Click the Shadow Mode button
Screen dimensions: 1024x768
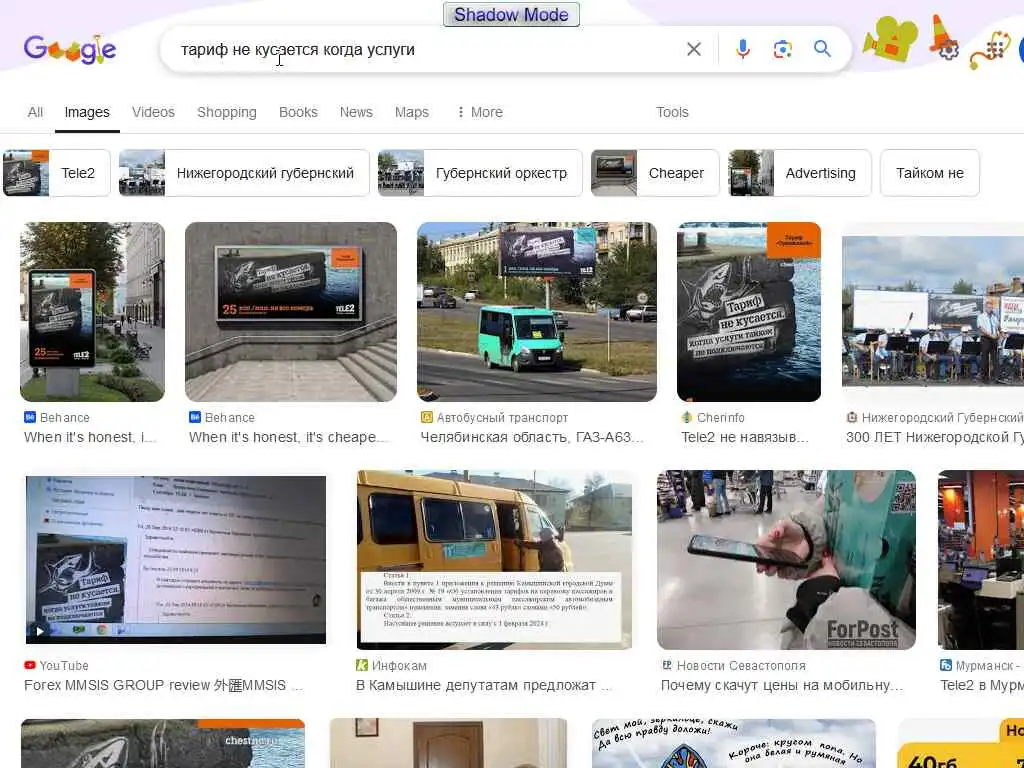(511, 14)
